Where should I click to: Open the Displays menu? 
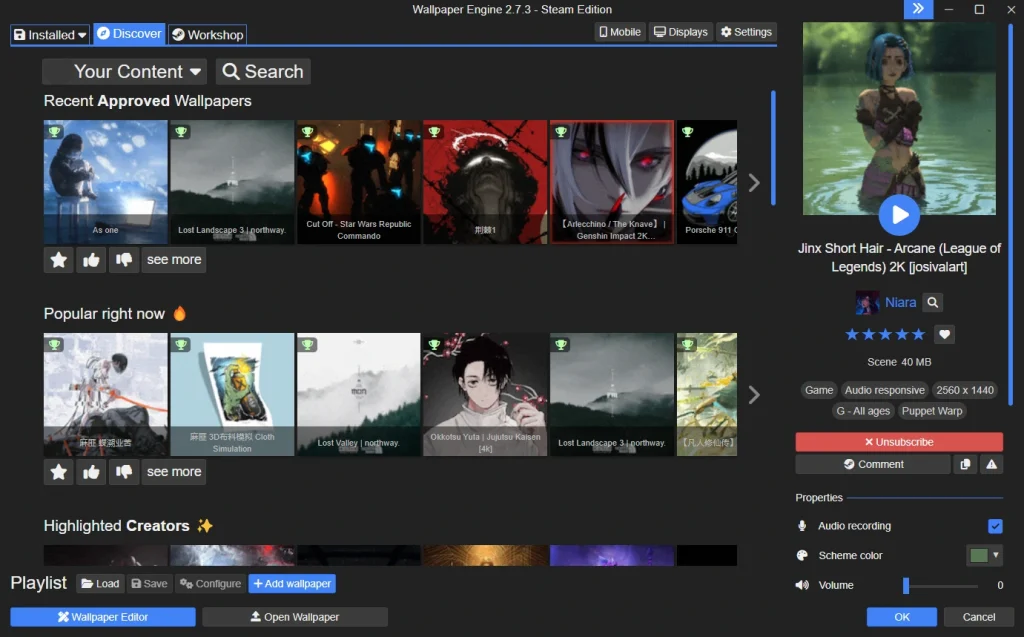point(680,32)
